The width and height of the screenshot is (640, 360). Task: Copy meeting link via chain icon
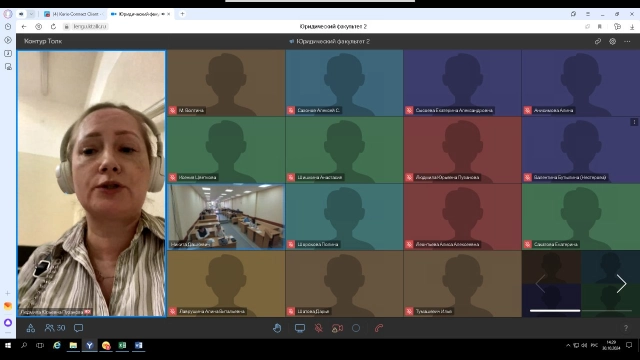[598, 41]
